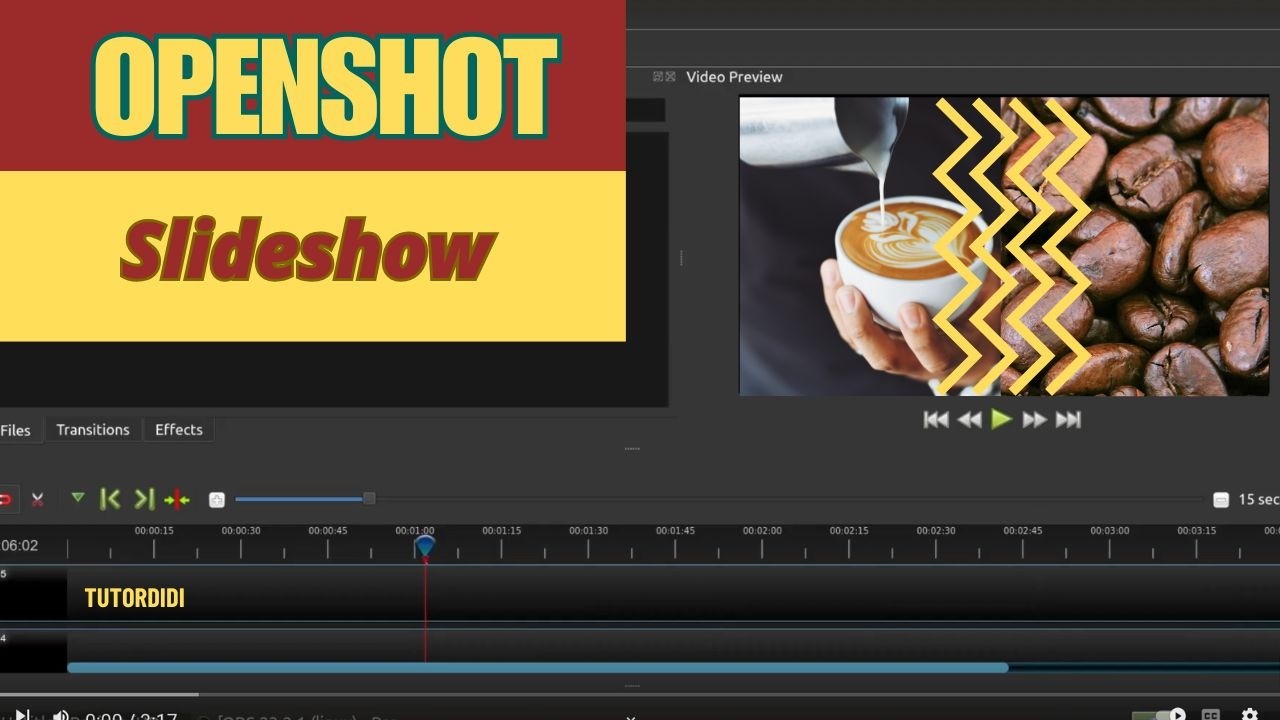Click the timeline horizontal blue scrollbar
This screenshot has height=720, width=1280.
point(538,667)
